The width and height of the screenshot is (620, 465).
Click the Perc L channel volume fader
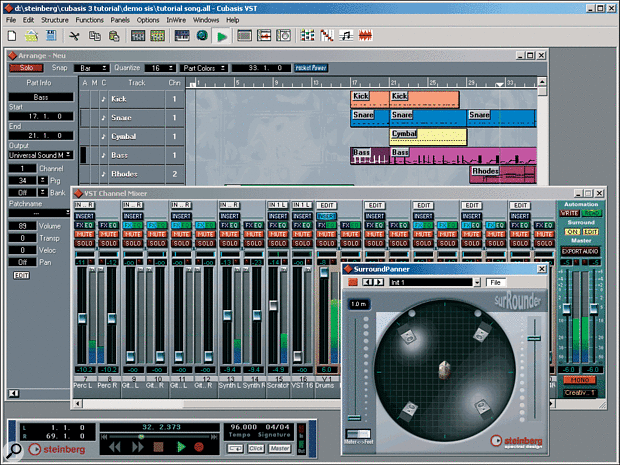point(82,318)
